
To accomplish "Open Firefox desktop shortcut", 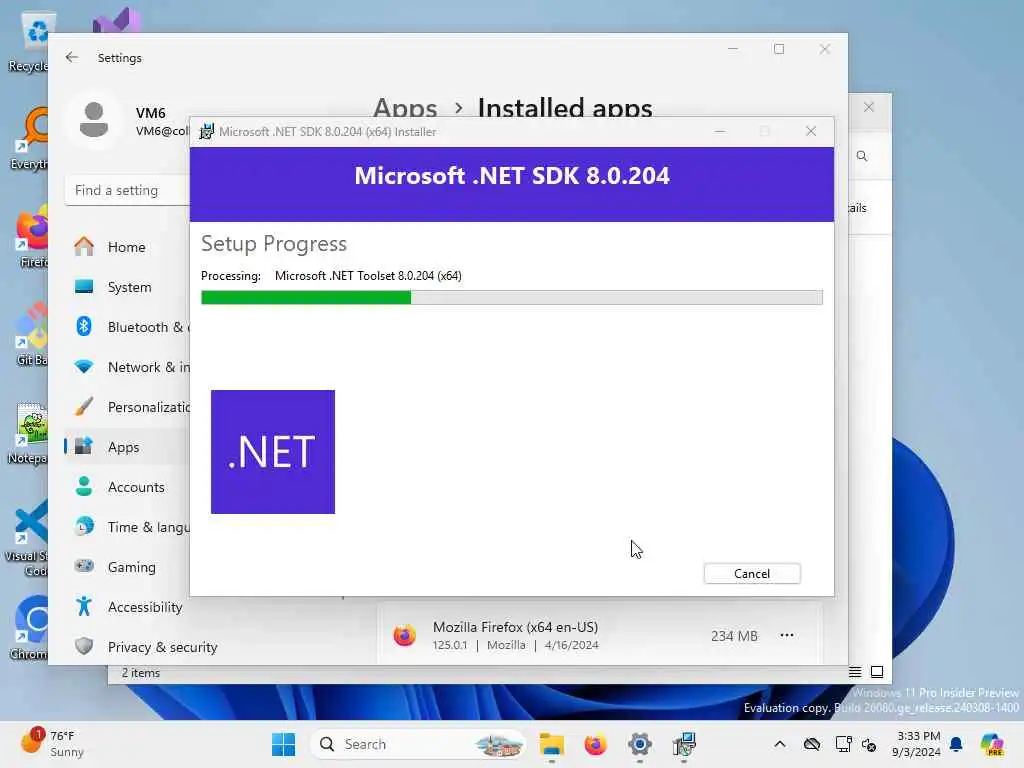I will tap(31, 238).
